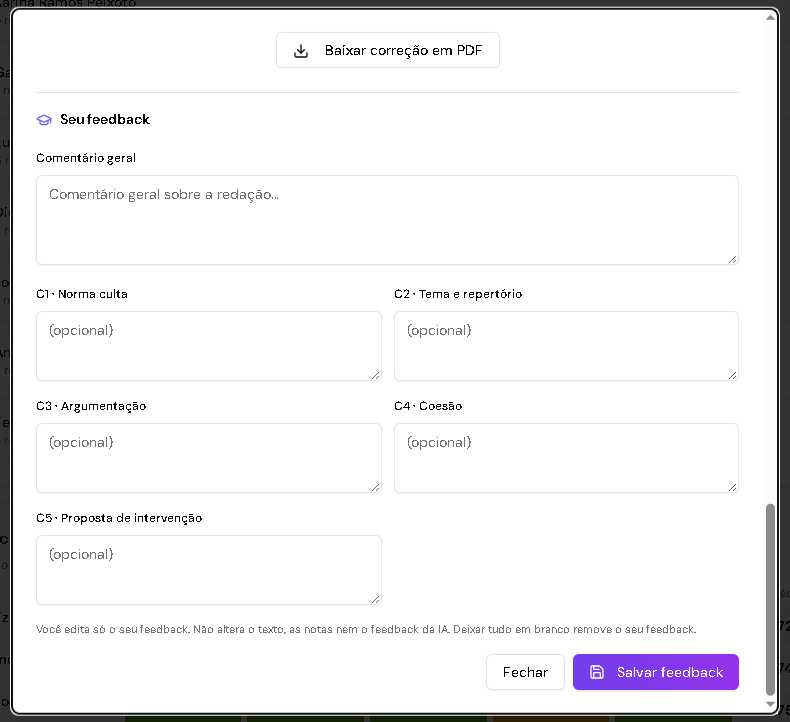Screen dimensions: 790x722
Task: Click the modal's vertical scrollbar thumb
Action: [x=770, y=599]
